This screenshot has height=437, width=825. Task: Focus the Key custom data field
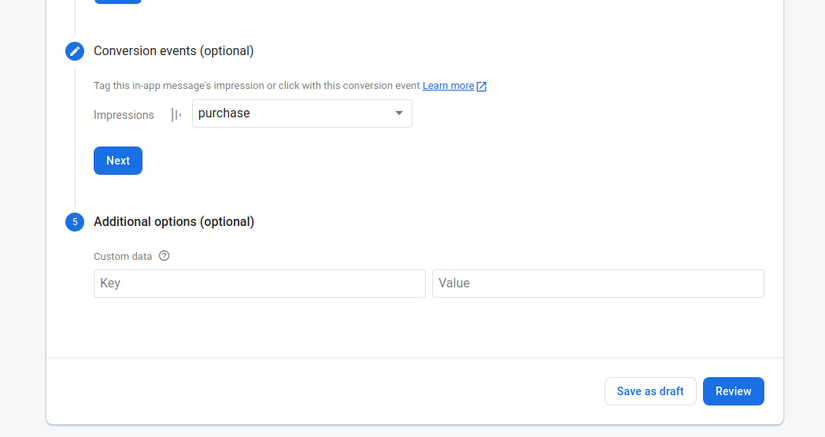click(x=259, y=283)
